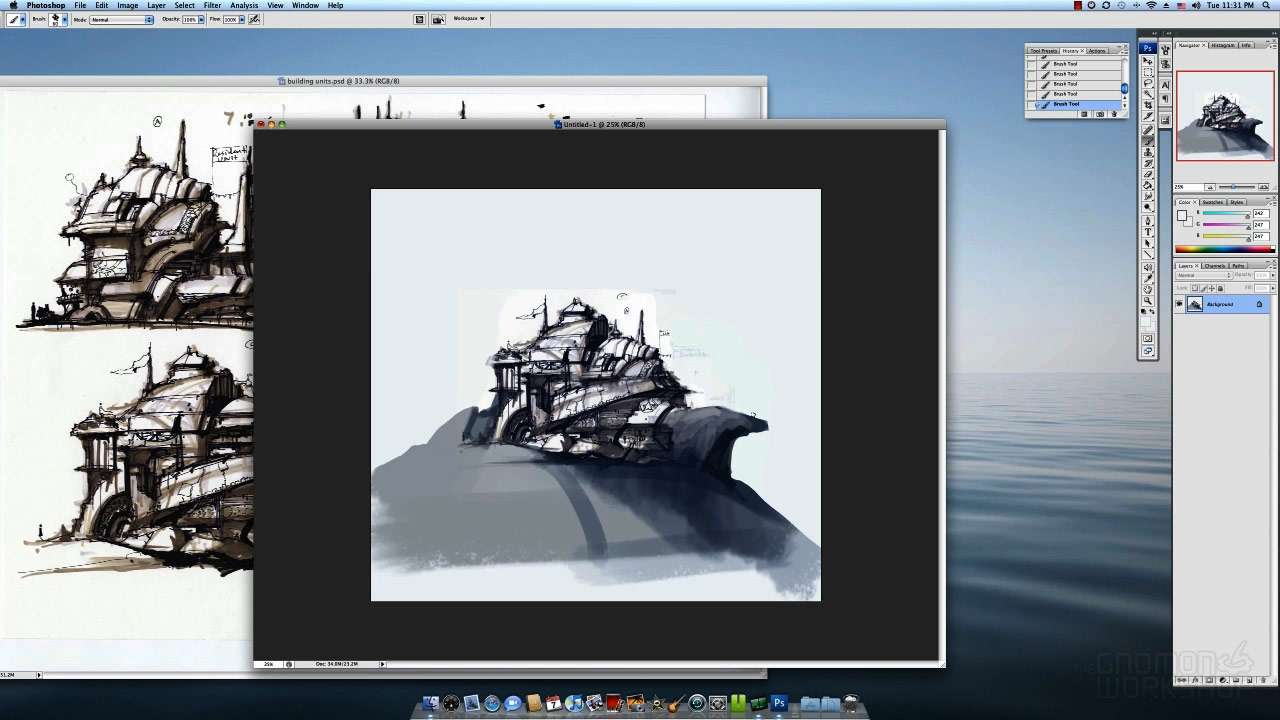This screenshot has height=720, width=1280.
Task: Select the Lasso tool
Action: 1148,83
